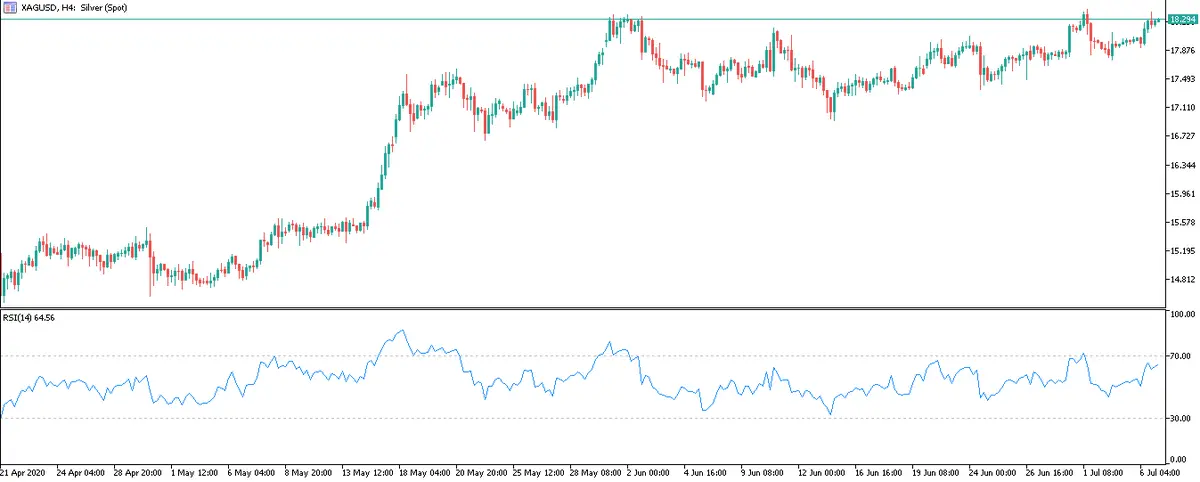
Task: Click the 24 Jun 00:00 time label
Action: point(991,471)
